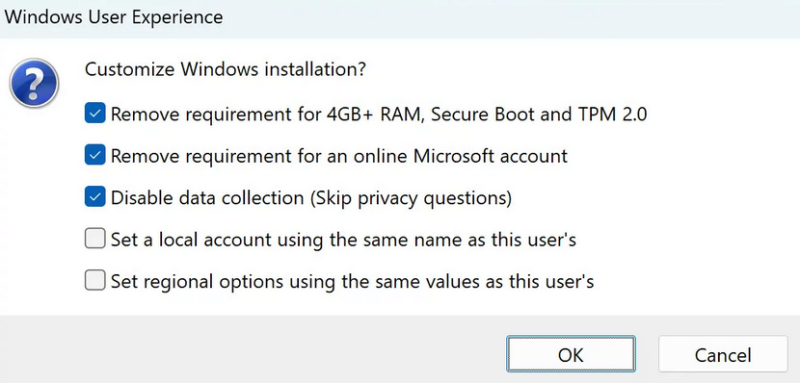The width and height of the screenshot is (800, 383).
Task: Enable the Set a local account checkbox
Action: point(95,239)
